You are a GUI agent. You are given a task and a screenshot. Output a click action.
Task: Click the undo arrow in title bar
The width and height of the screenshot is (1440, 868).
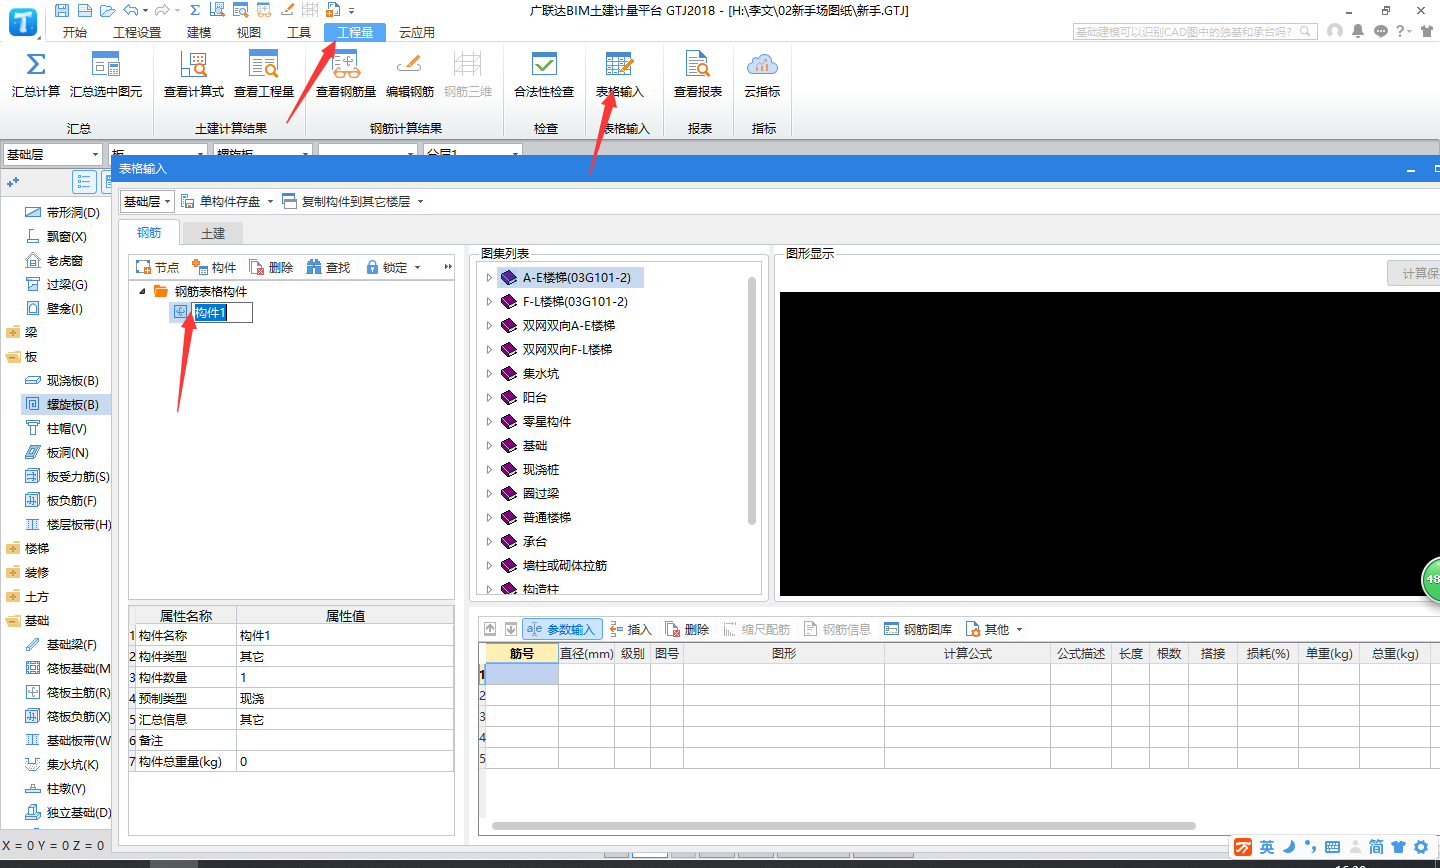[x=130, y=10]
